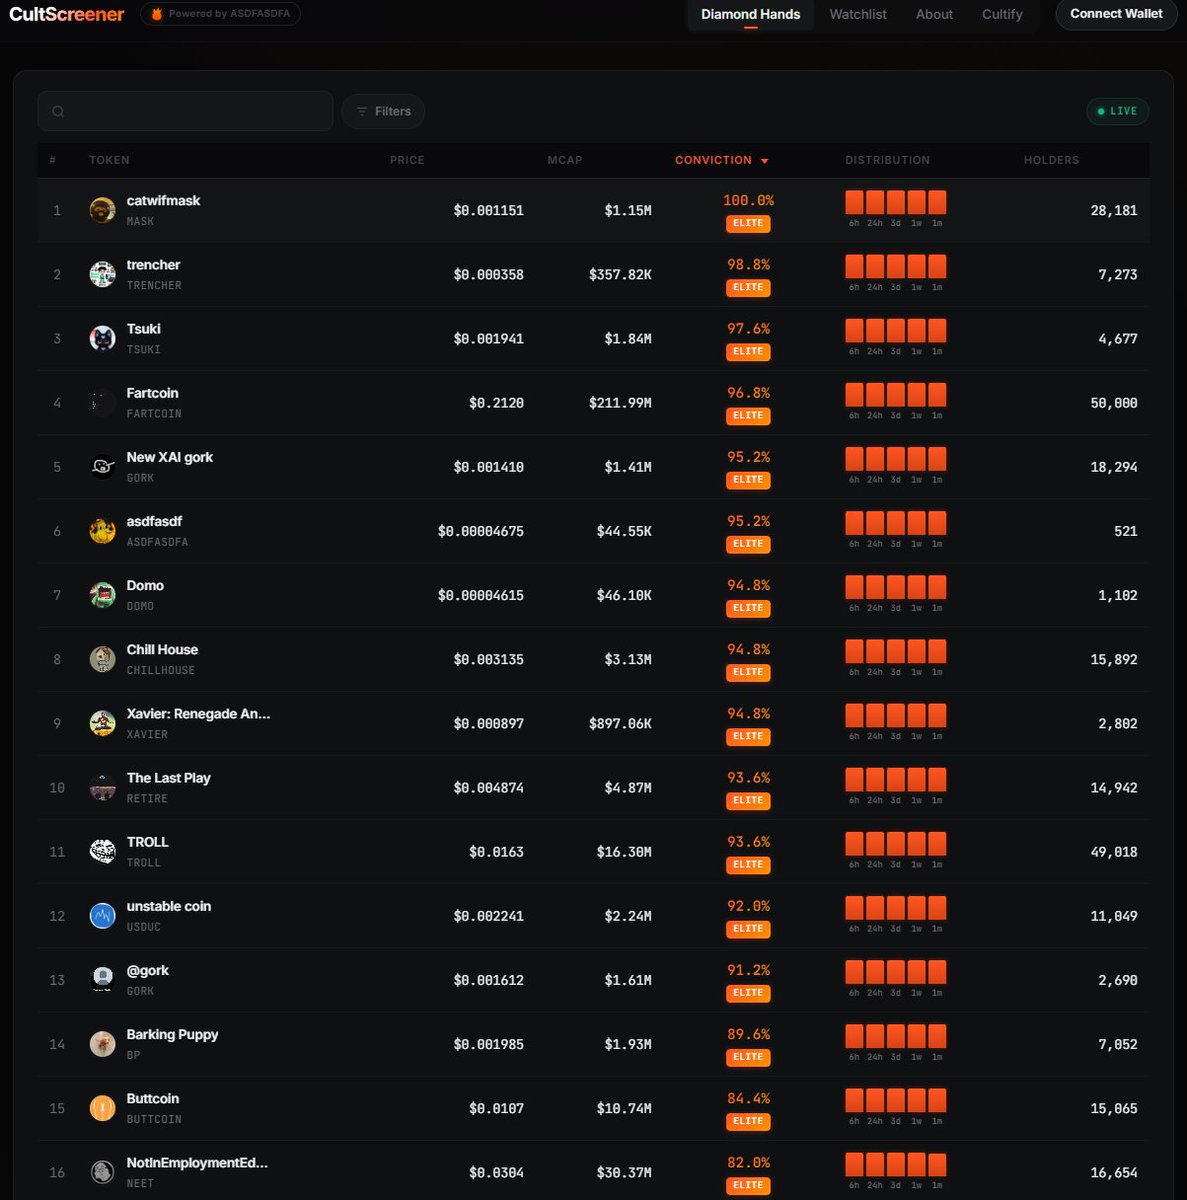Sort by the Token column header
The image size is (1187, 1200).
click(109, 160)
